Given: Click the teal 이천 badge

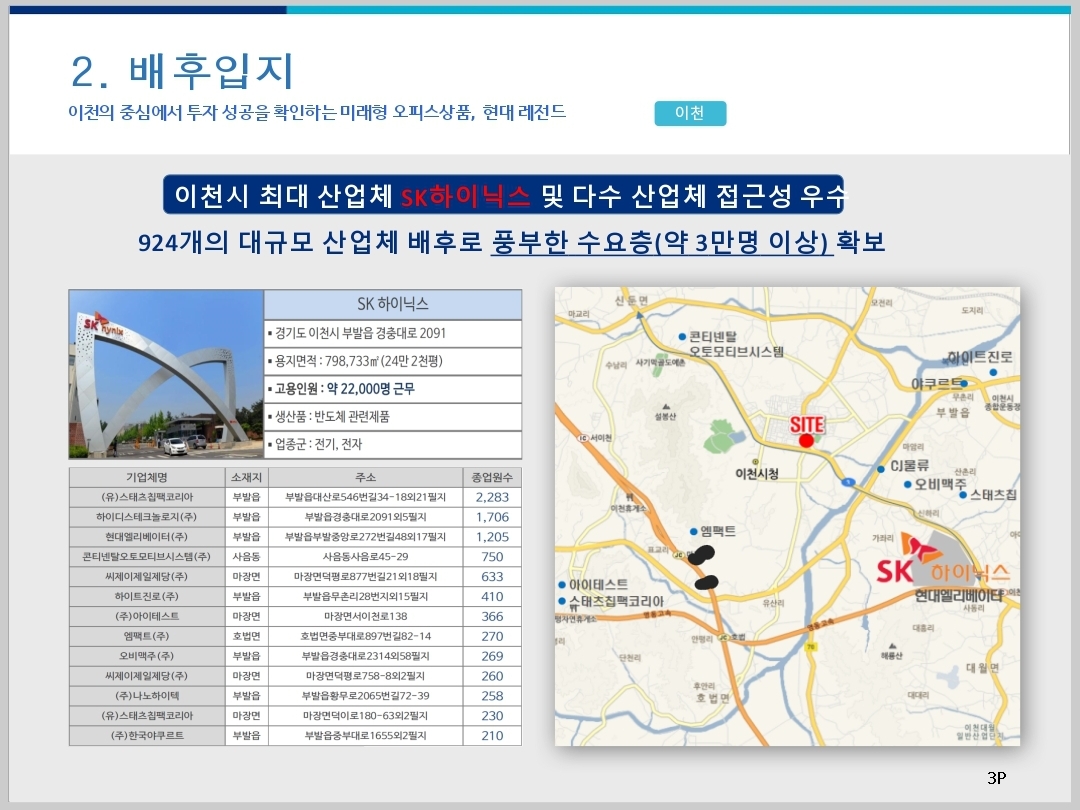Looking at the screenshot, I should click(x=690, y=113).
